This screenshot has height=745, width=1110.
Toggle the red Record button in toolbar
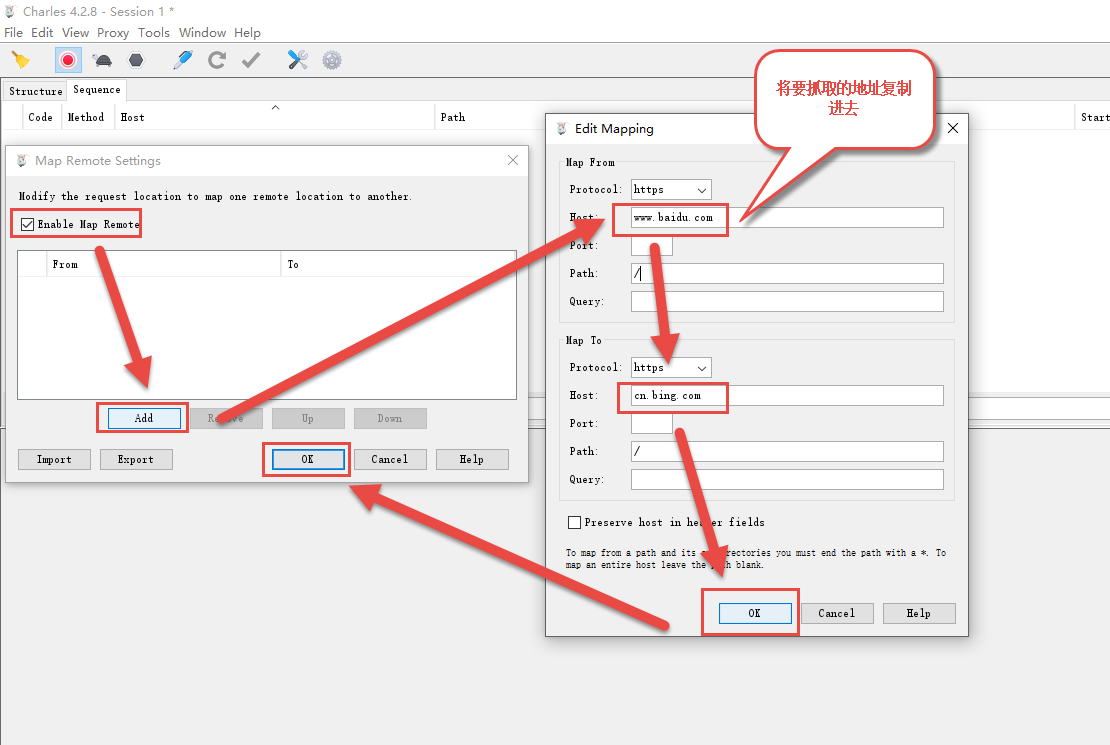(68, 60)
